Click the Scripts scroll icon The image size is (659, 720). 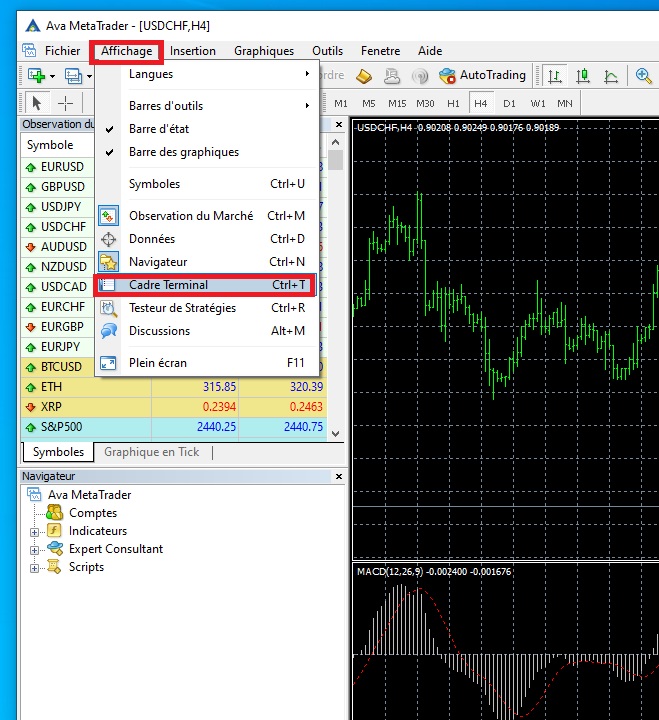[x=54, y=567]
